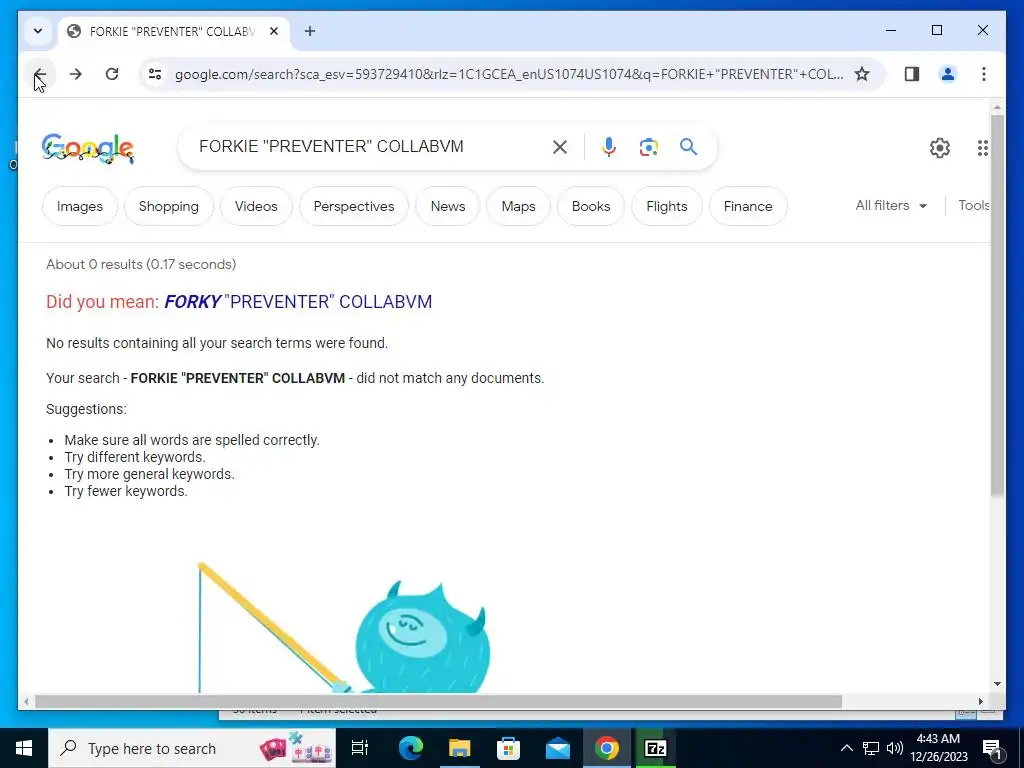Image resolution: width=1024 pixels, height=768 pixels.
Task: Reload the Google search page
Action: pyautogui.click(x=112, y=74)
